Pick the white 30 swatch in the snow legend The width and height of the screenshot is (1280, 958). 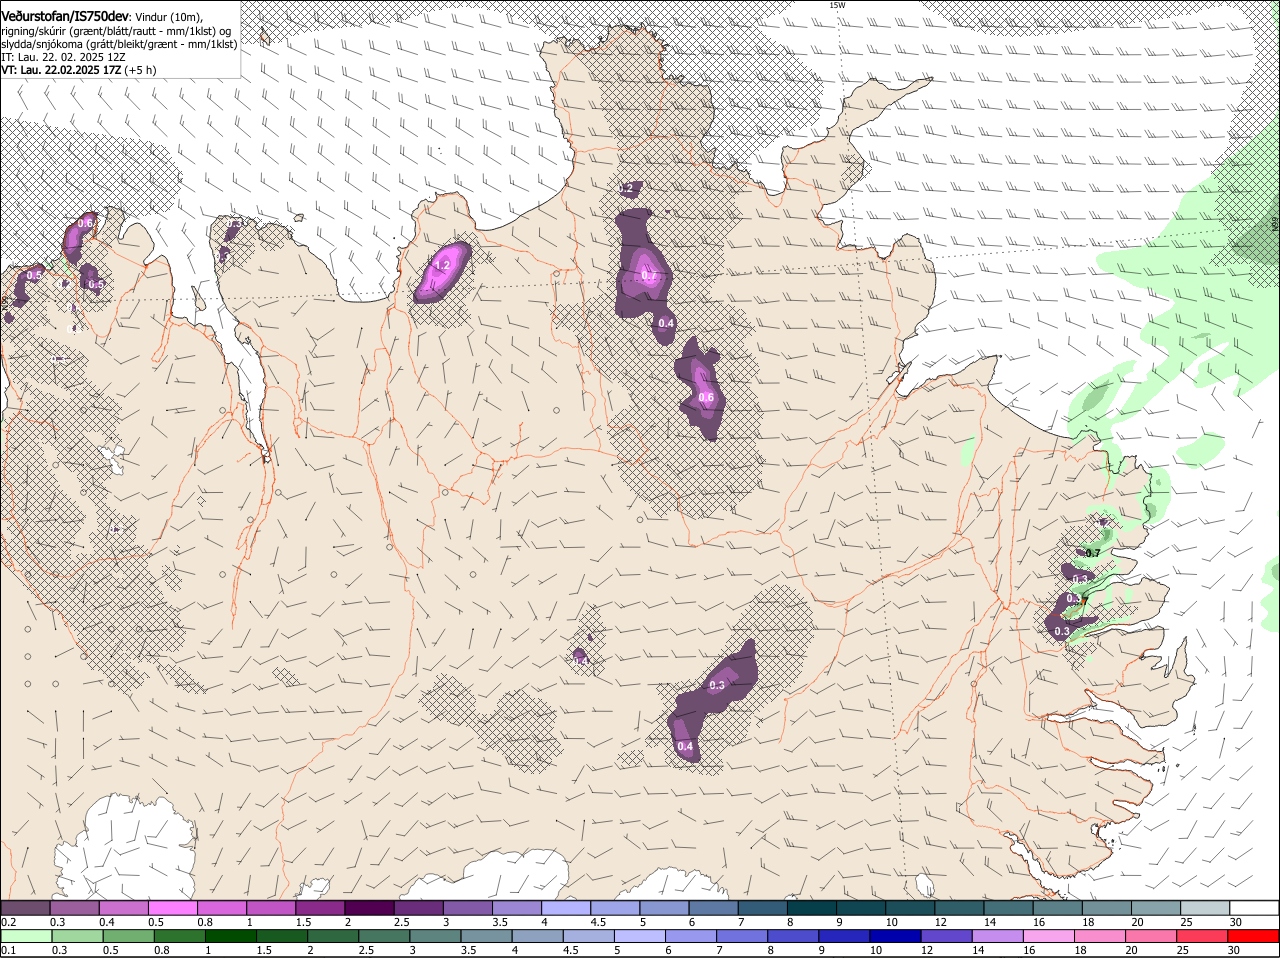(1255, 906)
